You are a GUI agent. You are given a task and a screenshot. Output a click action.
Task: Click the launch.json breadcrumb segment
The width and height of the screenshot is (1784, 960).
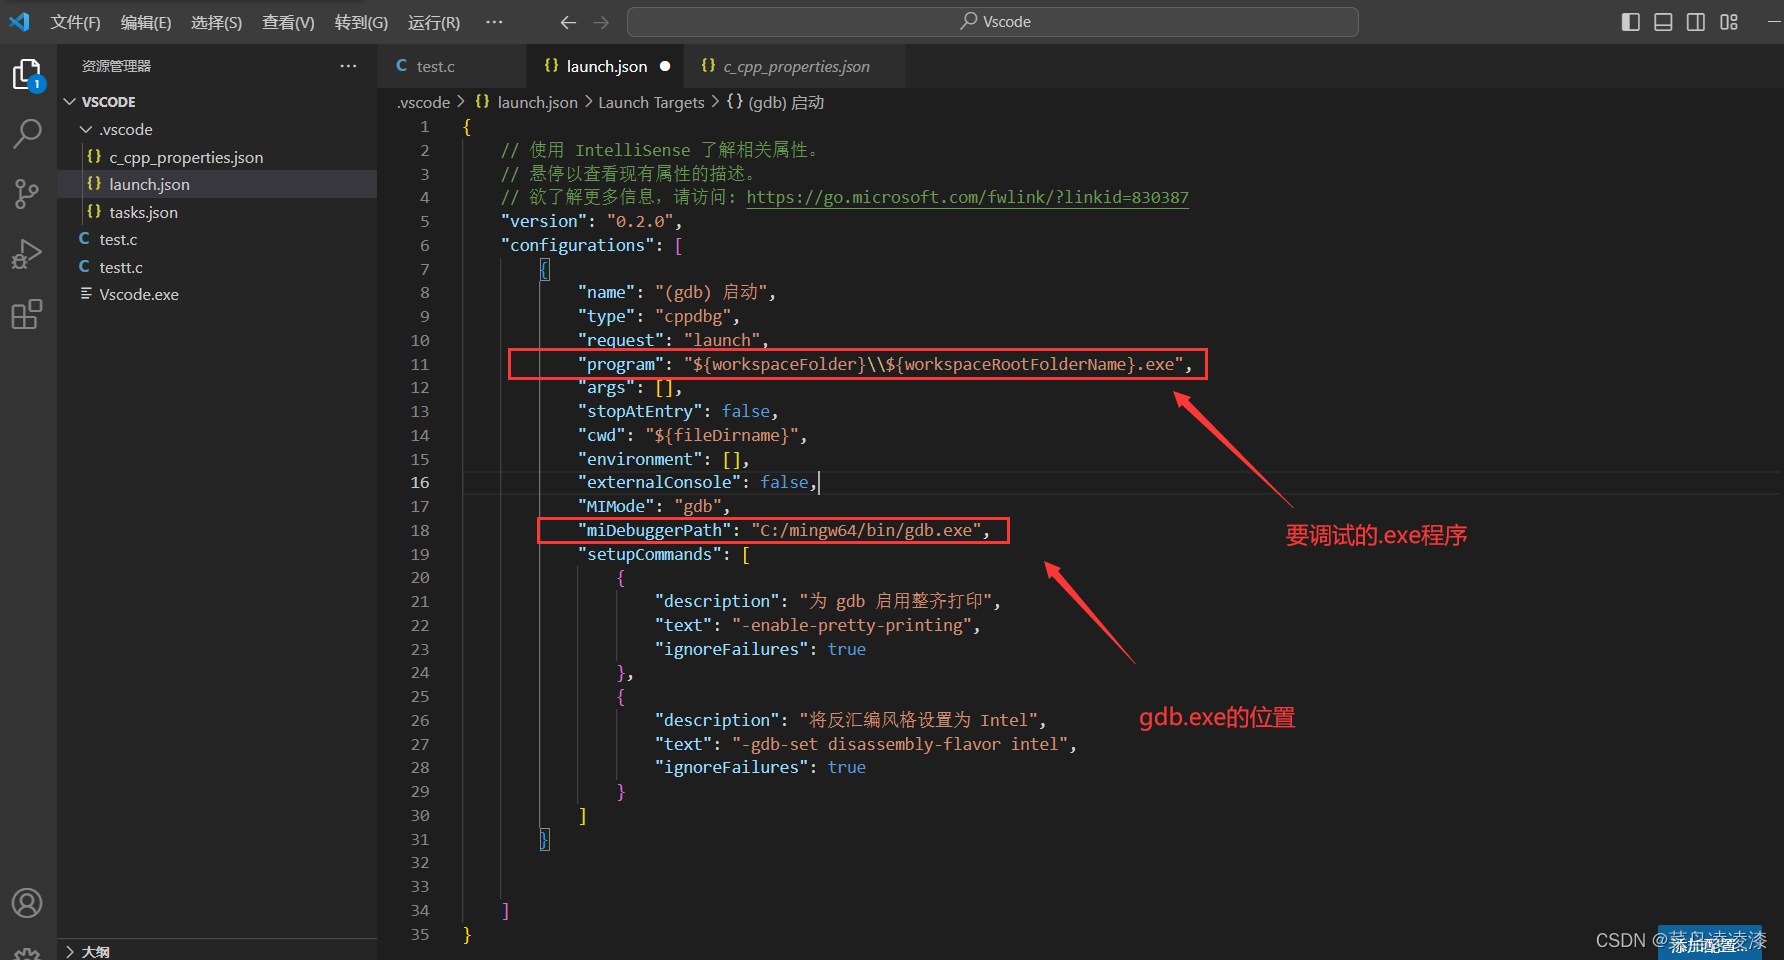pos(526,102)
